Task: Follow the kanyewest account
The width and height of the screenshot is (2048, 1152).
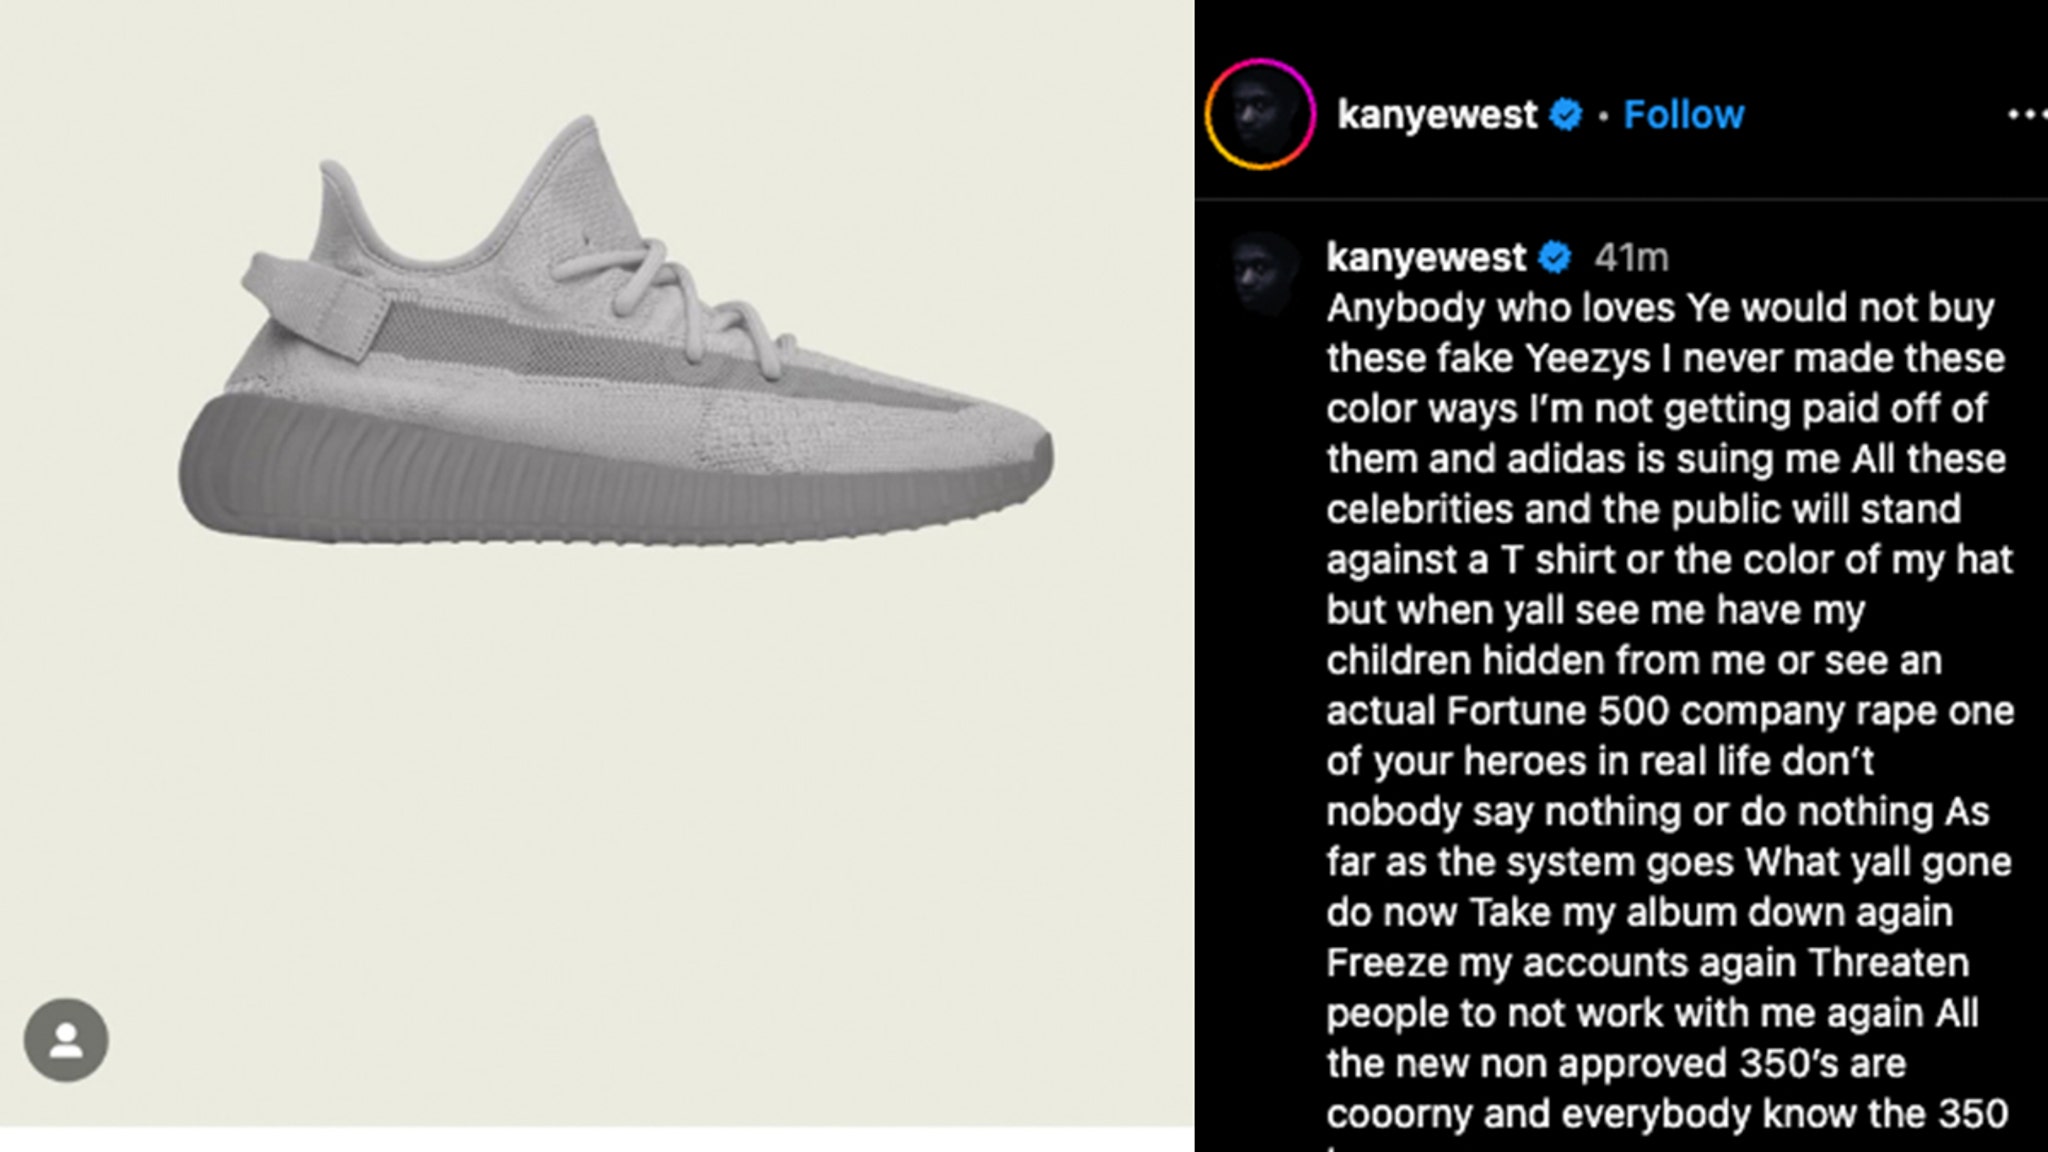Action: click(1684, 115)
